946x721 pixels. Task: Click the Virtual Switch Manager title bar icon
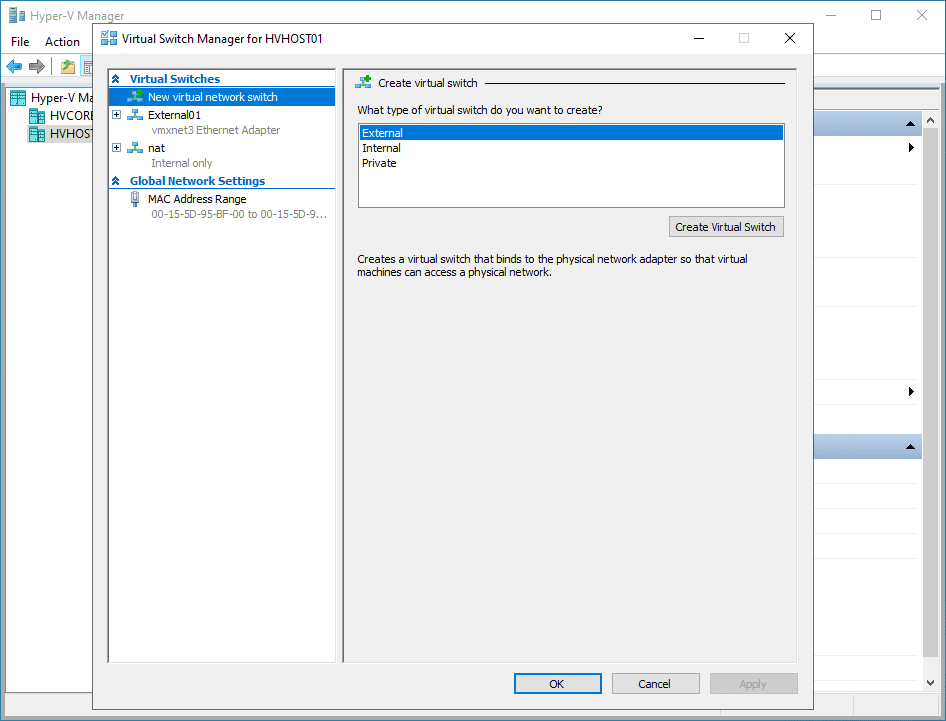109,38
